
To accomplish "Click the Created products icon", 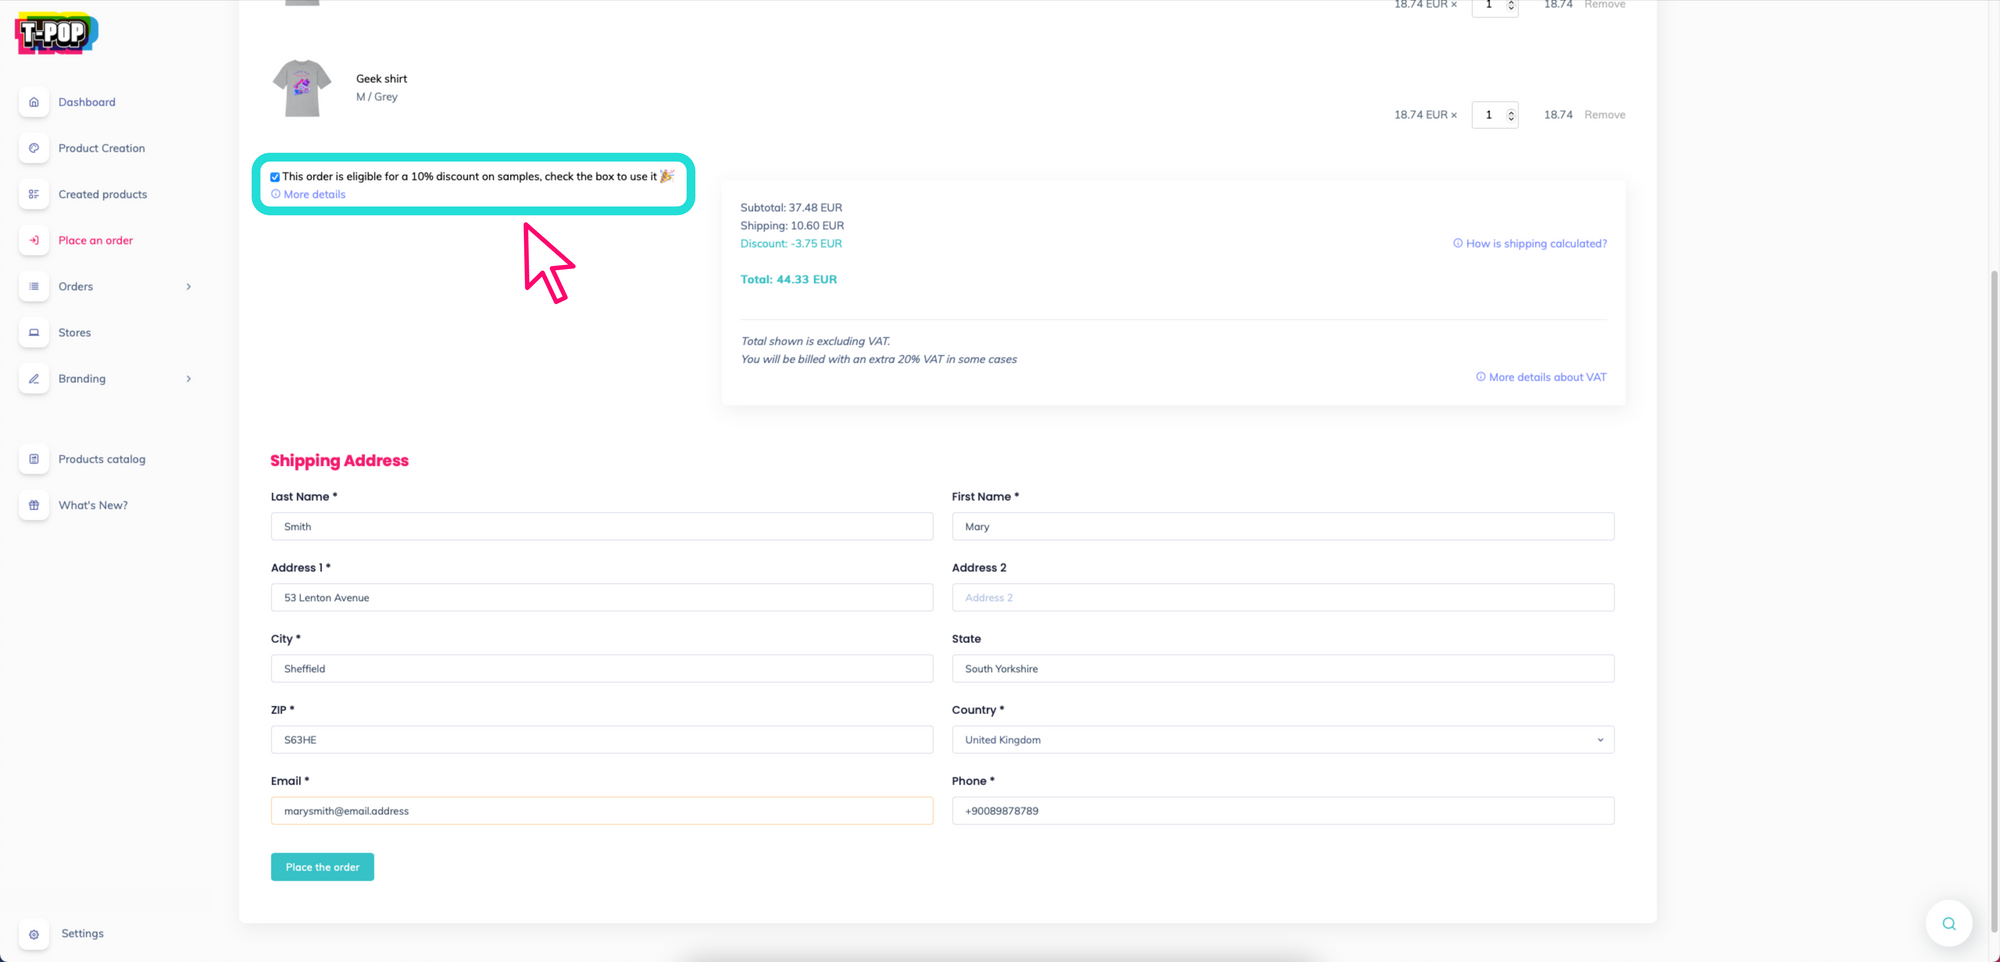I will [x=34, y=194].
